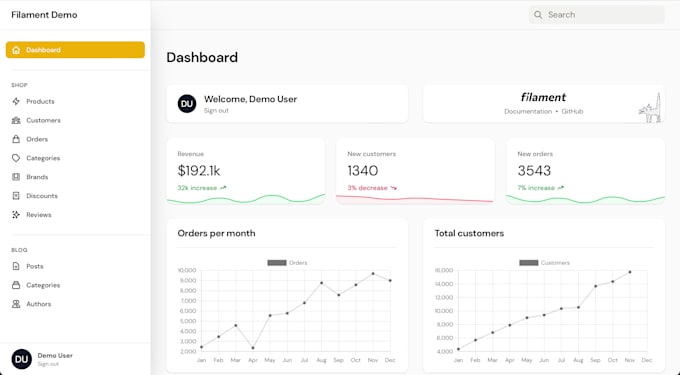Click the Orders per month heading
The image size is (680, 375).
(x=216, y=233)
